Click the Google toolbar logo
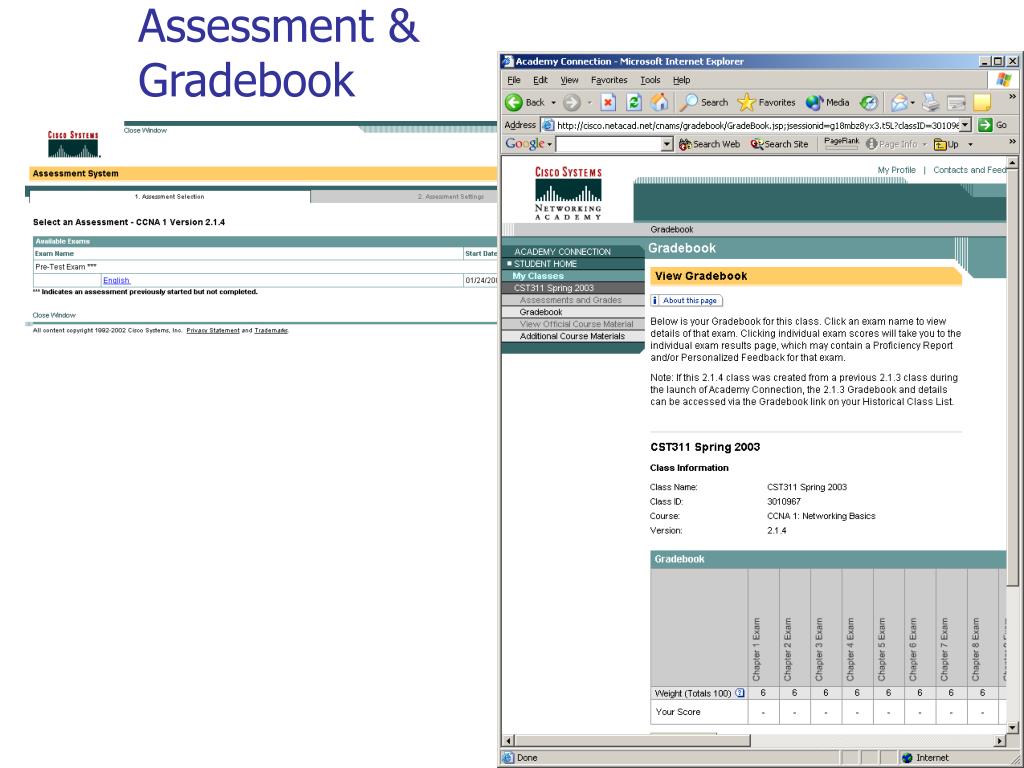This screenshot has width=1024, height=768. point(524,144)
